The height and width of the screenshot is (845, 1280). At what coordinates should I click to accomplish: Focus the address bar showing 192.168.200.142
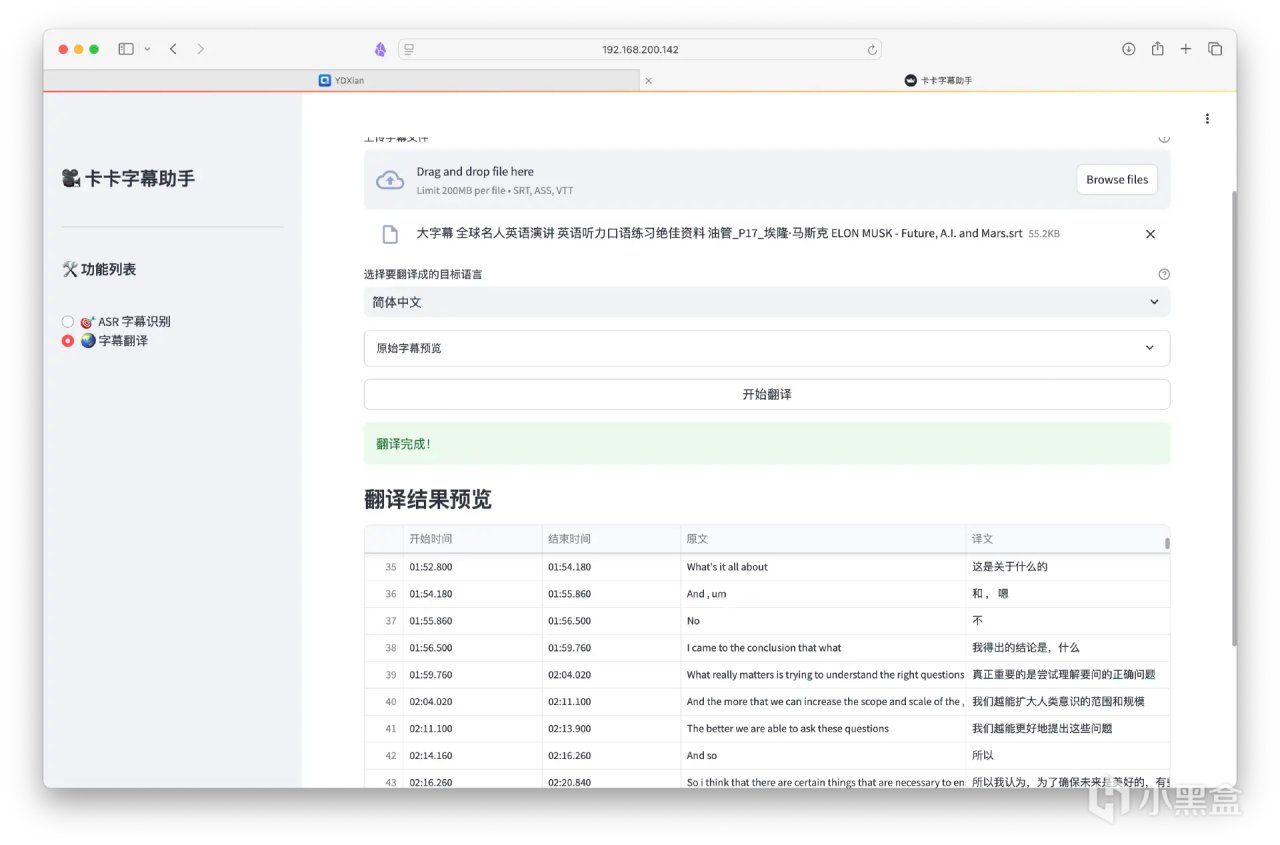(640, 49)
